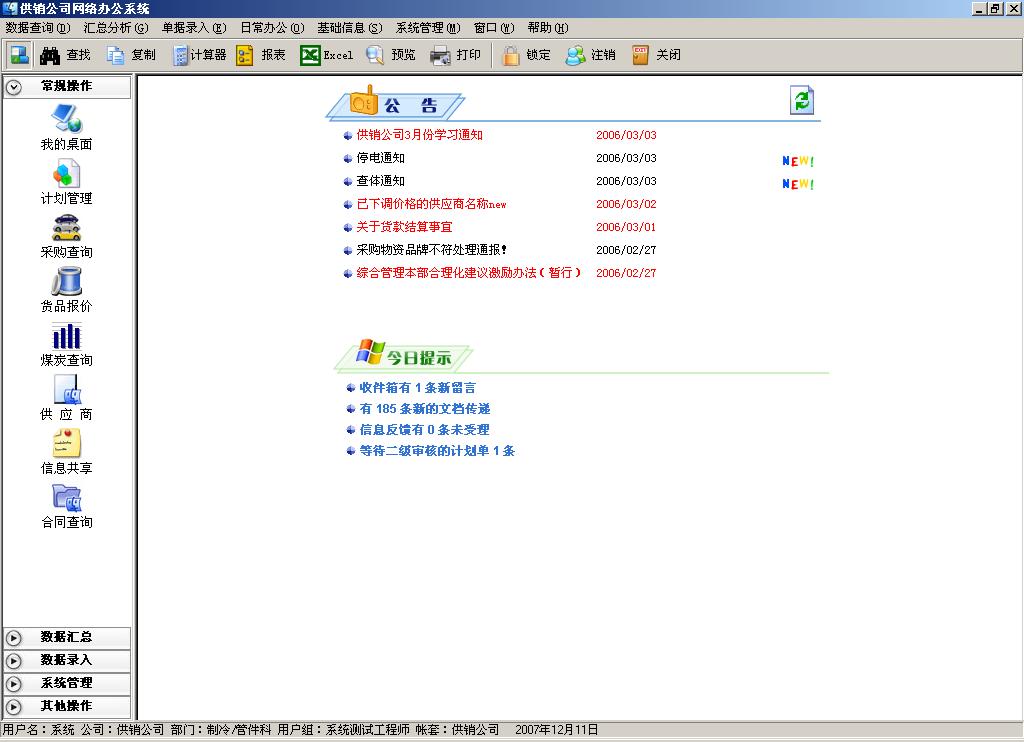Viewport: 1024px width, 742px height.
Task: Export with the Excel toolbar button
Action: pyautogui.click(x=327, y=55)
